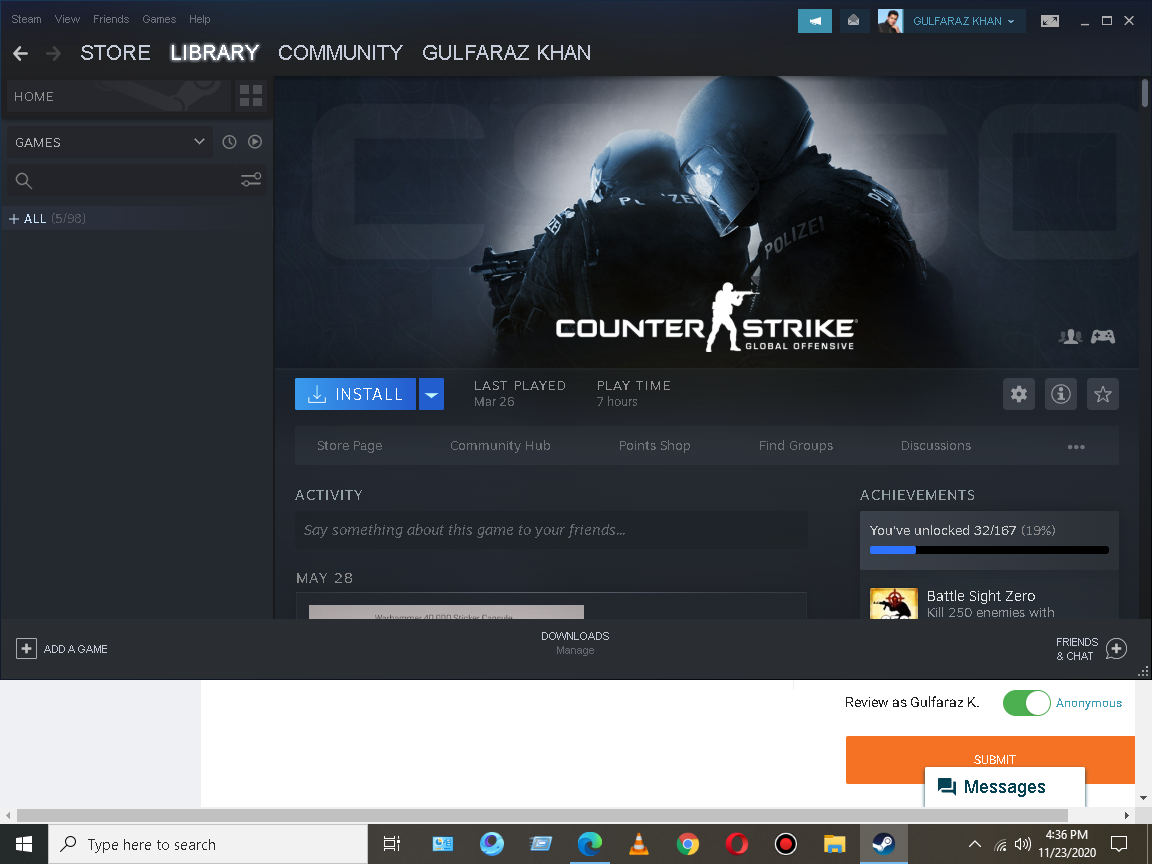This screenshot has height=864, width=1152.
Task: Open the game's Store Page link
Action: tap(350, 446)
